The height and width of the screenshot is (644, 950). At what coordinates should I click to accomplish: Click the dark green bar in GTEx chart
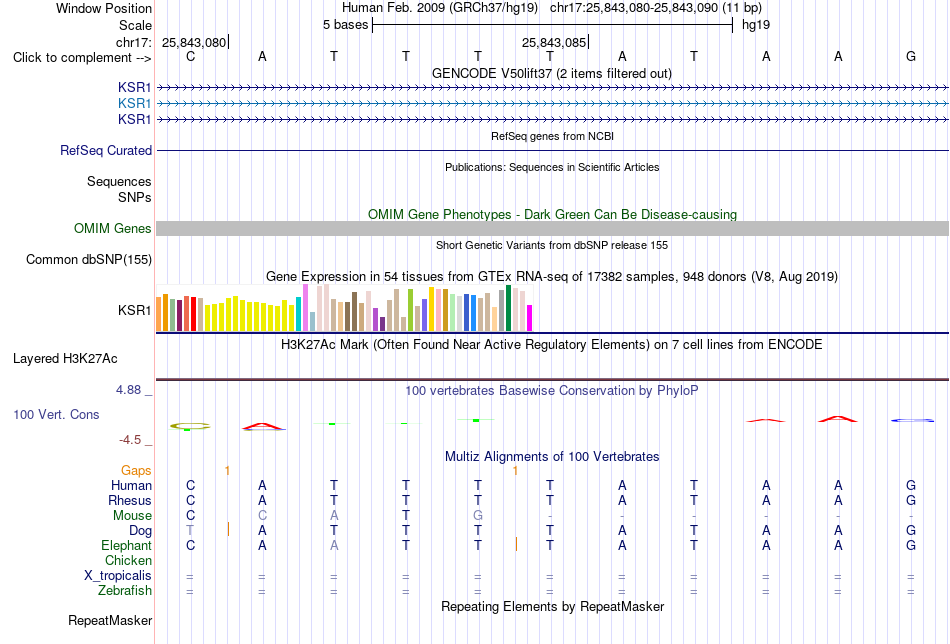[508, 308]
